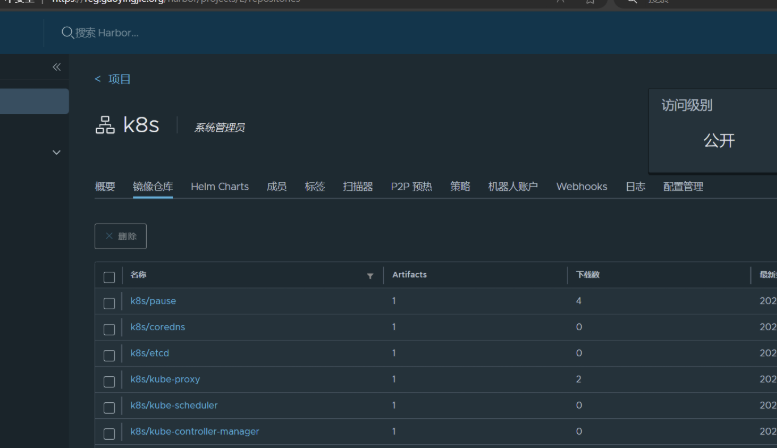Click the search magnifier icon in Harbor header
The image size is (777, 448).
pyautogui.click(x=67, y=33)
